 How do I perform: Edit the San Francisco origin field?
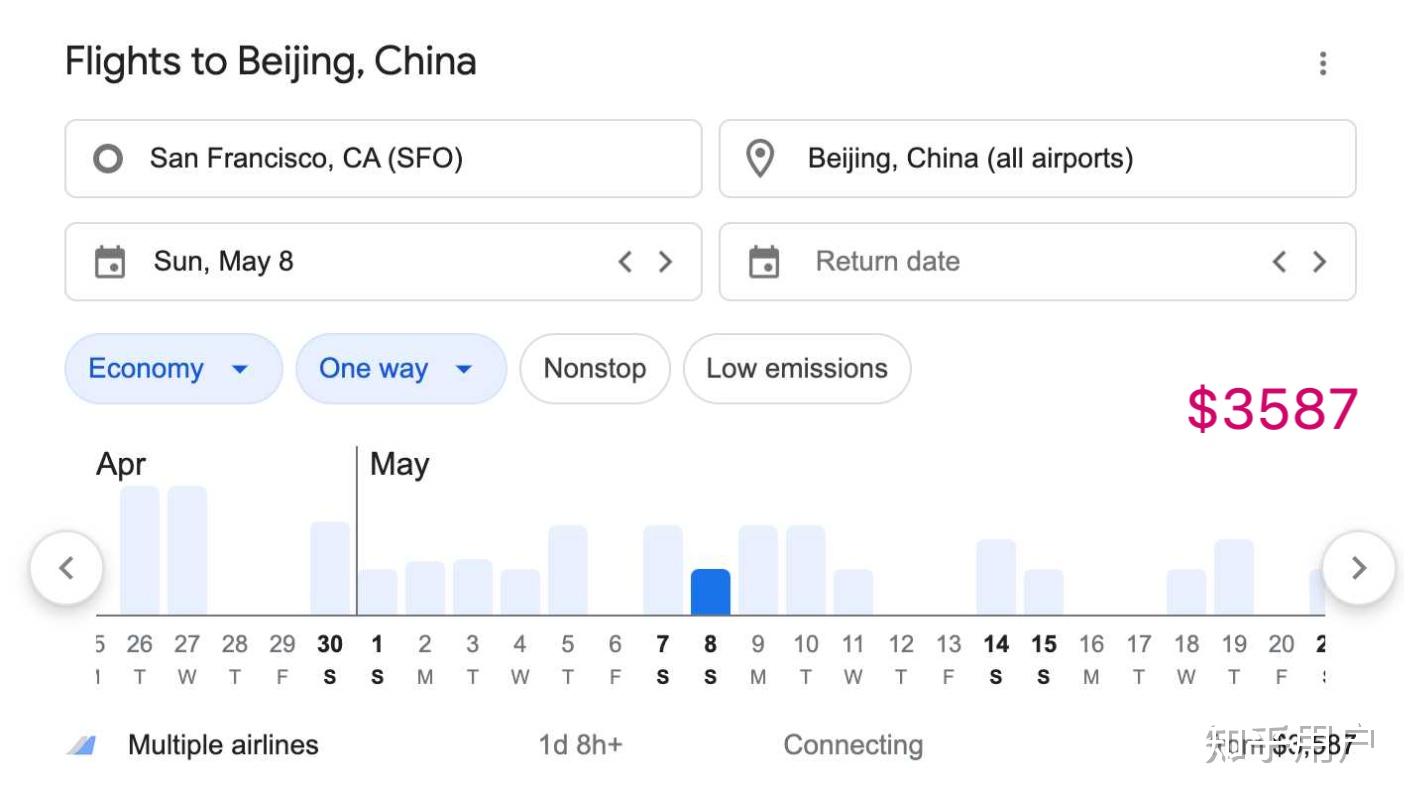(x=383, y=159)
